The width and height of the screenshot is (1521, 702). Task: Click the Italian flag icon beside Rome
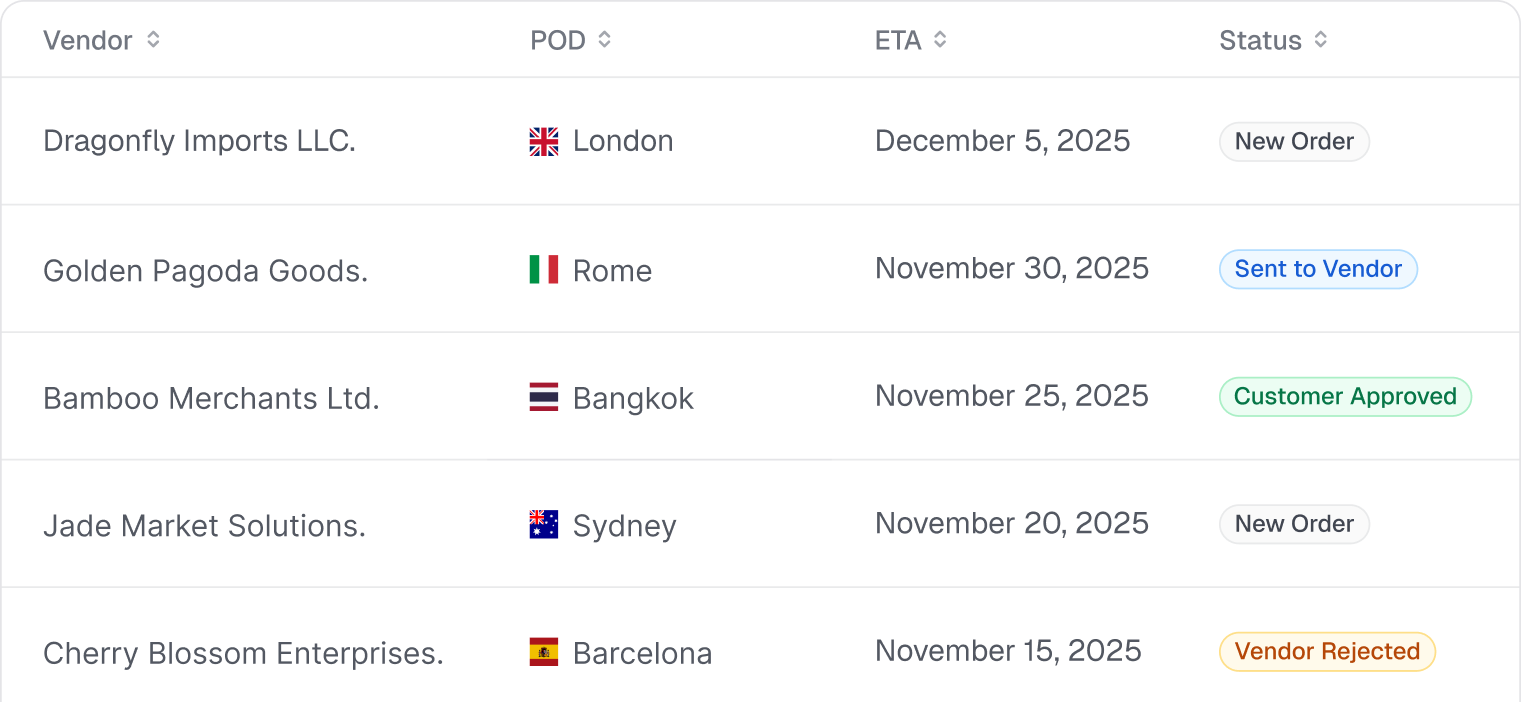point(543,269)
